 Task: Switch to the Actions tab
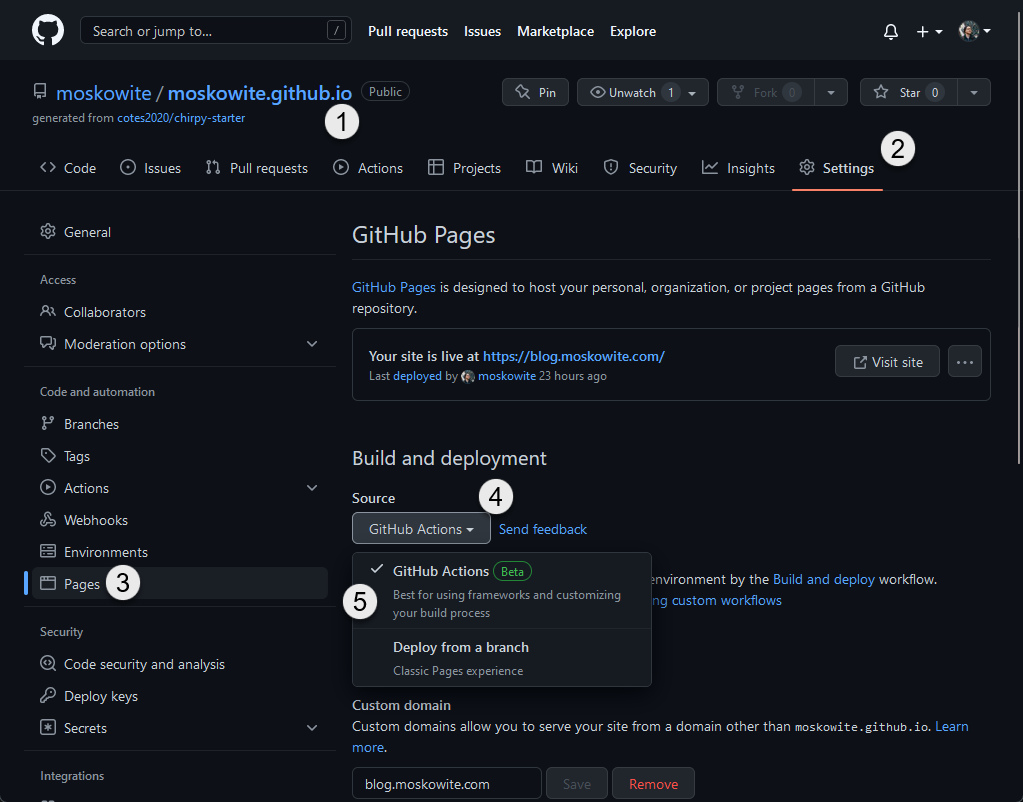[368, 168]
